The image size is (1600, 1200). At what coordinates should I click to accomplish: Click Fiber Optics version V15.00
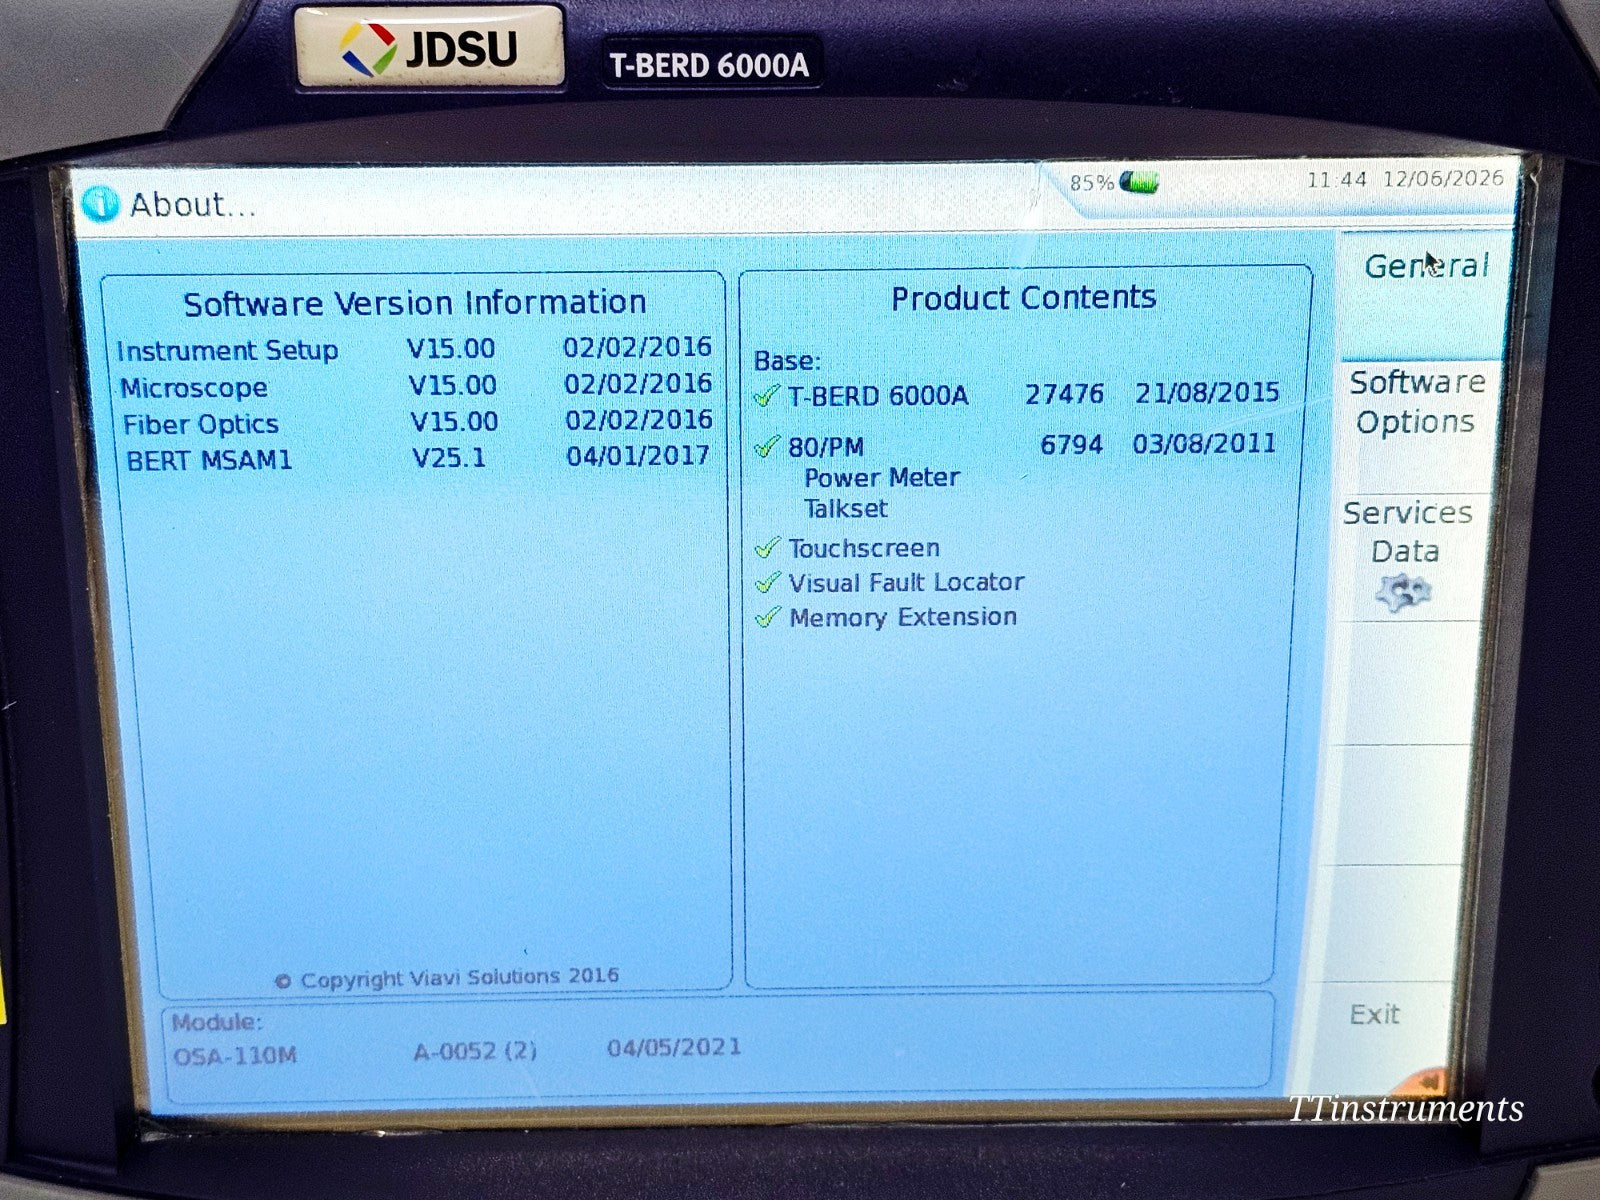click(454, 422)
